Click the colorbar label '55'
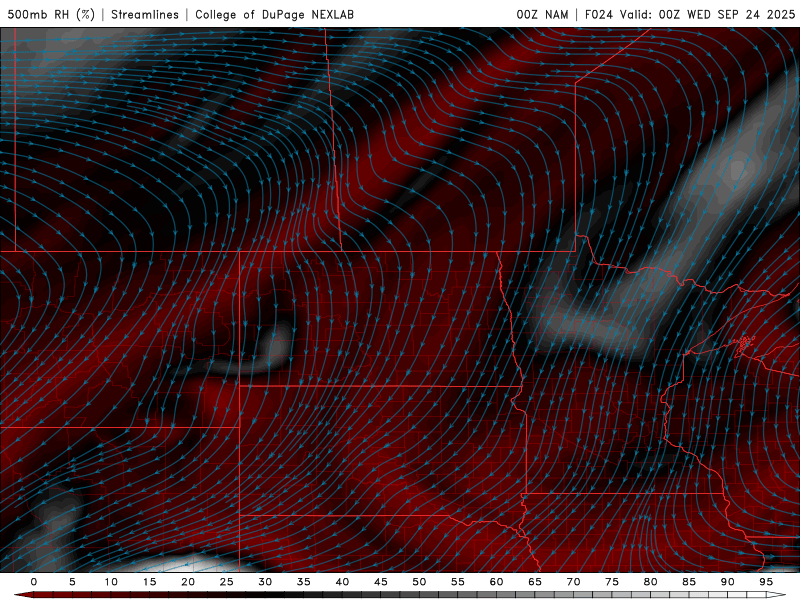The image size is (800, 600). click(x=458, y=582)
